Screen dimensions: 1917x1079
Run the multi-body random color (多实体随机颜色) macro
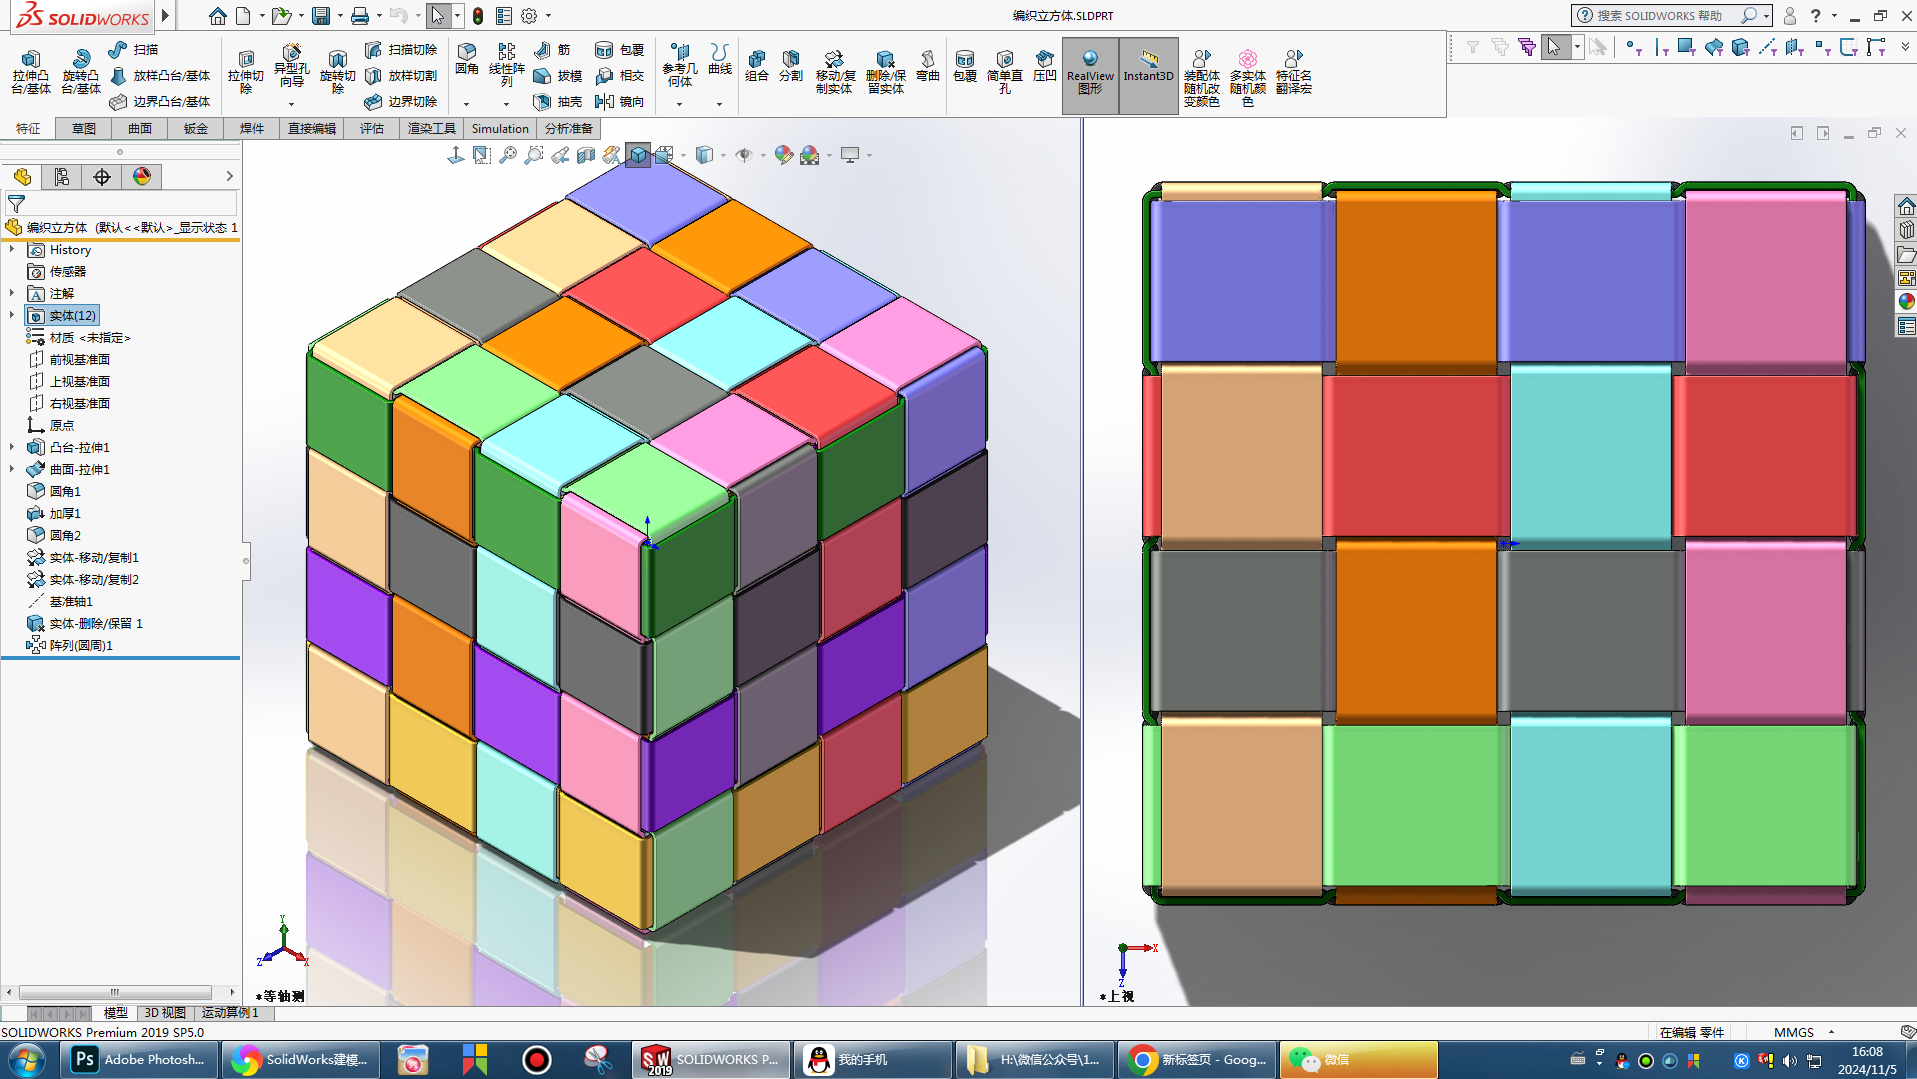pyautogui.click(x=1248, y=78)
